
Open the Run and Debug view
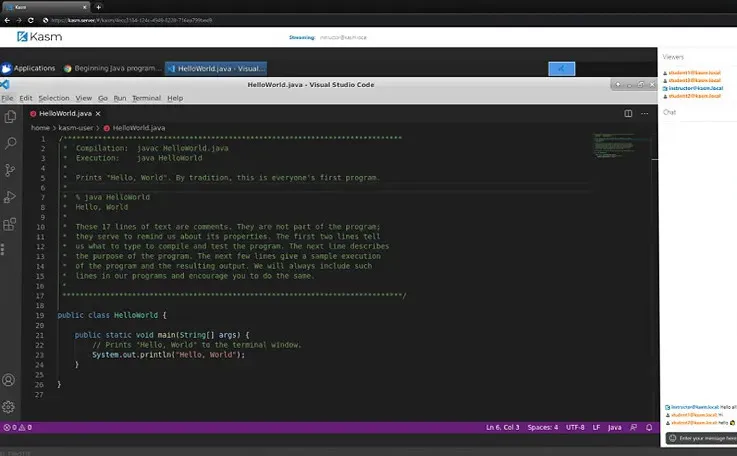[x=10, y=197]
